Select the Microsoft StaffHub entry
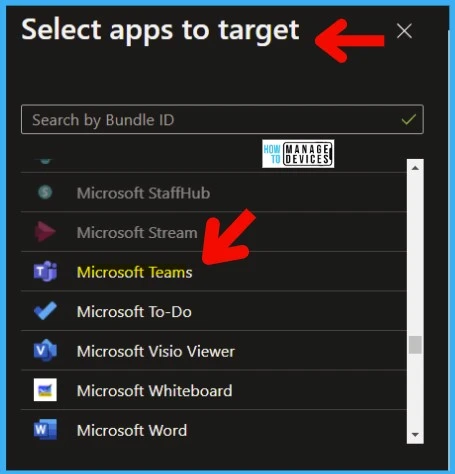Image resolution: width=455 pixels, height=474 pixels. (x=213, y=192)
